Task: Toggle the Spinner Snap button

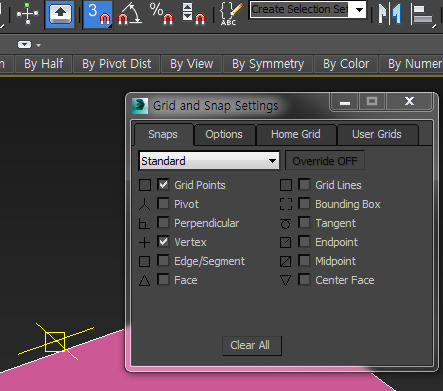Action: [x=193, y=14]
